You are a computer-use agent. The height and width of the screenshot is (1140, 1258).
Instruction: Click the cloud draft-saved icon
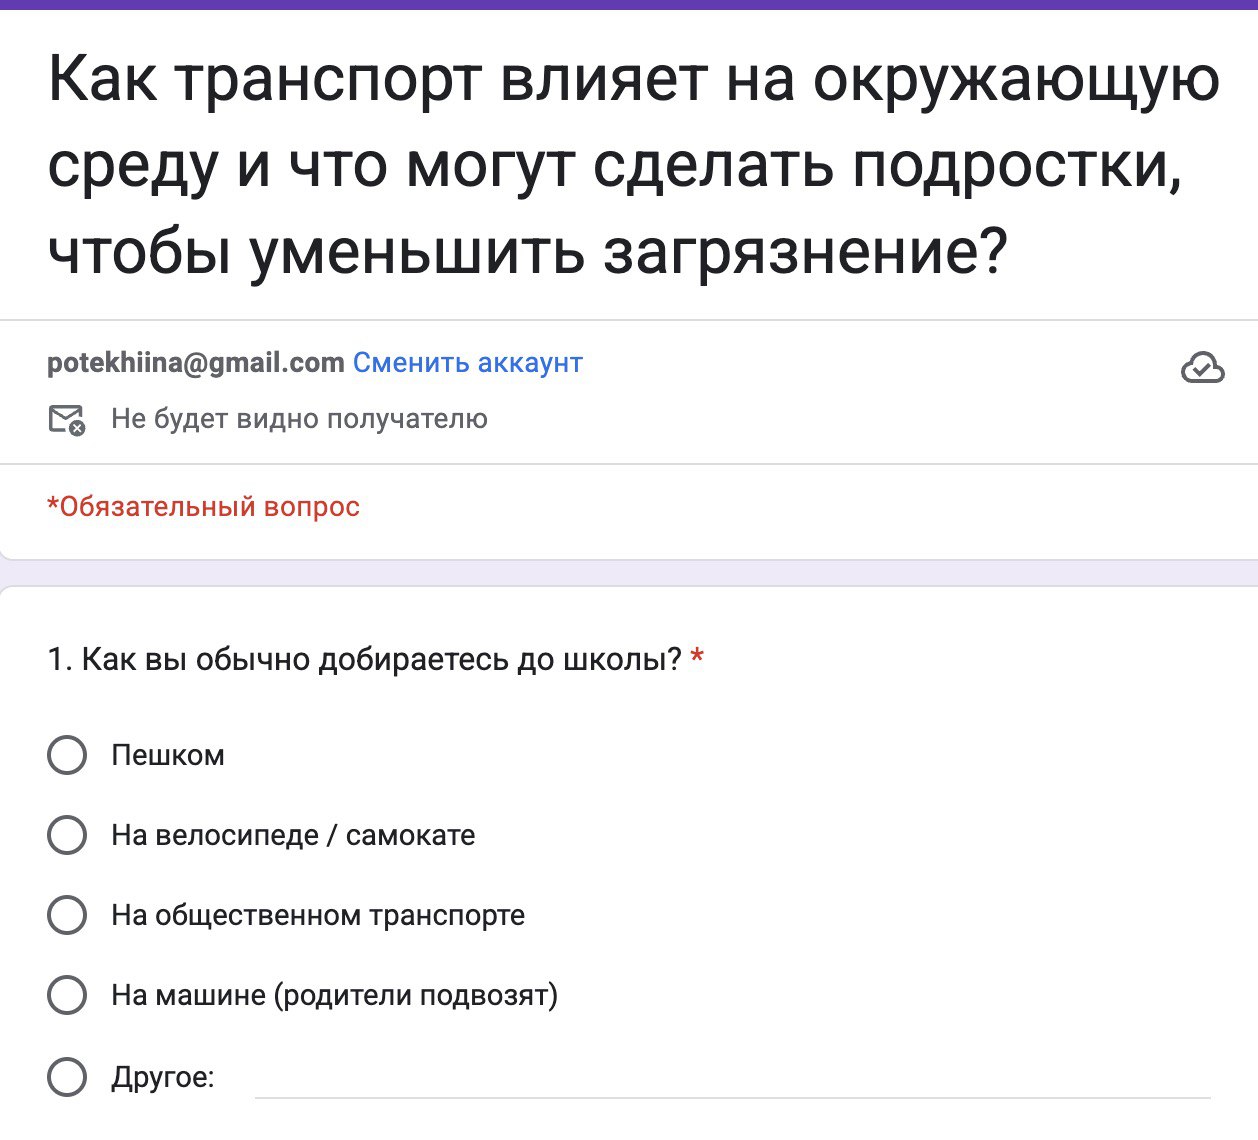coord(1202,368)
